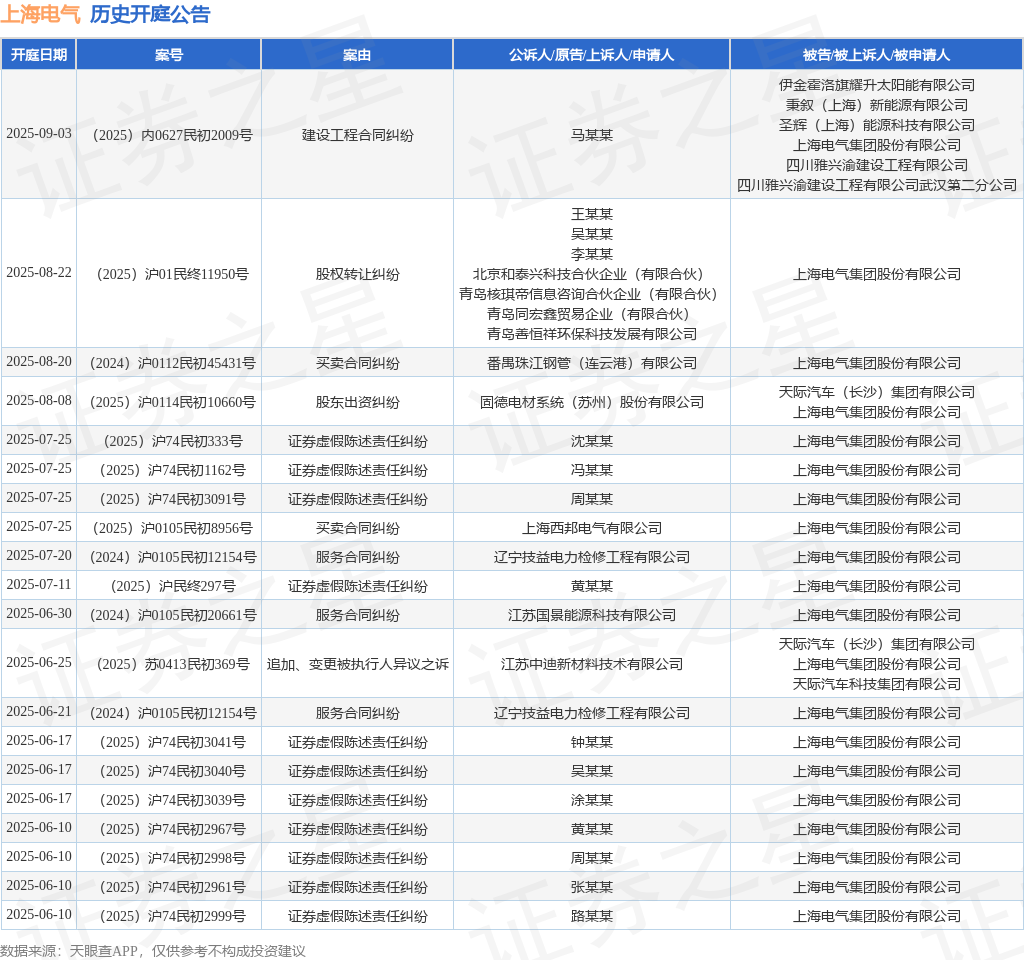Click the 数据来源 天眼查APP footer note
1024x960 pixels.
(x=153, y=951)
